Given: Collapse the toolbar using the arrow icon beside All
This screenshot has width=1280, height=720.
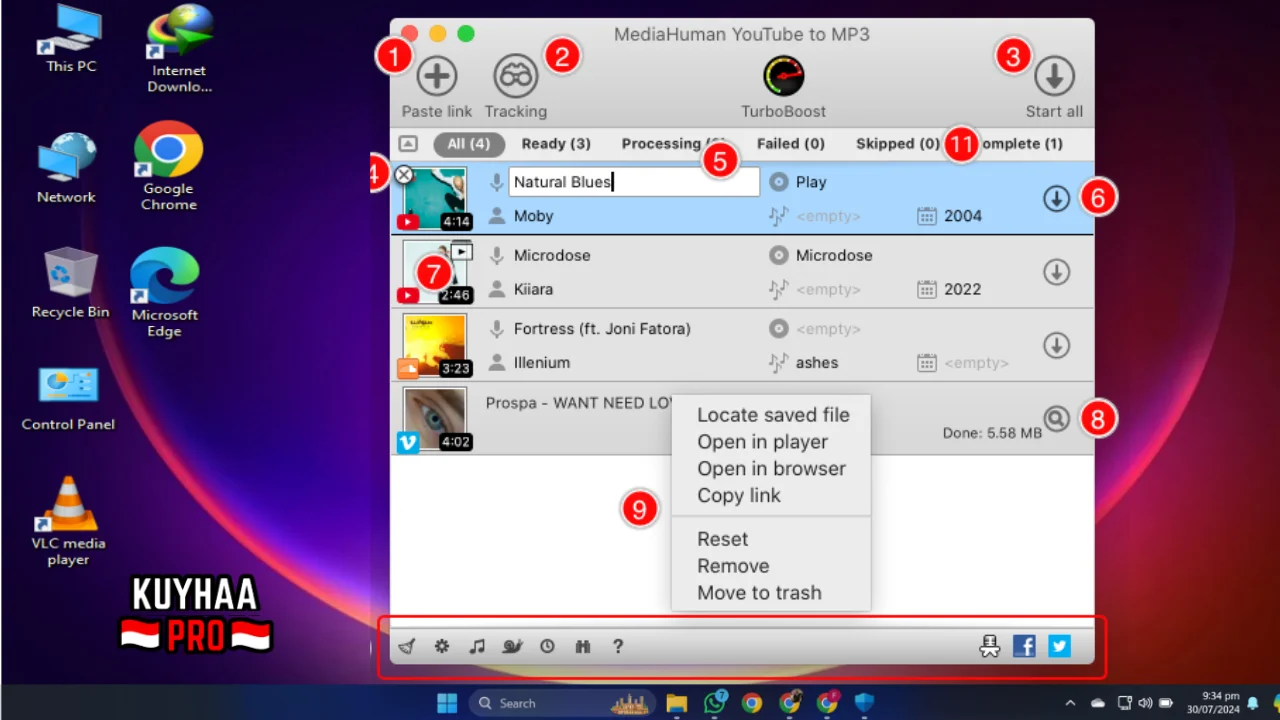Looking at the screenshot, I should click(x=407, y=144).
